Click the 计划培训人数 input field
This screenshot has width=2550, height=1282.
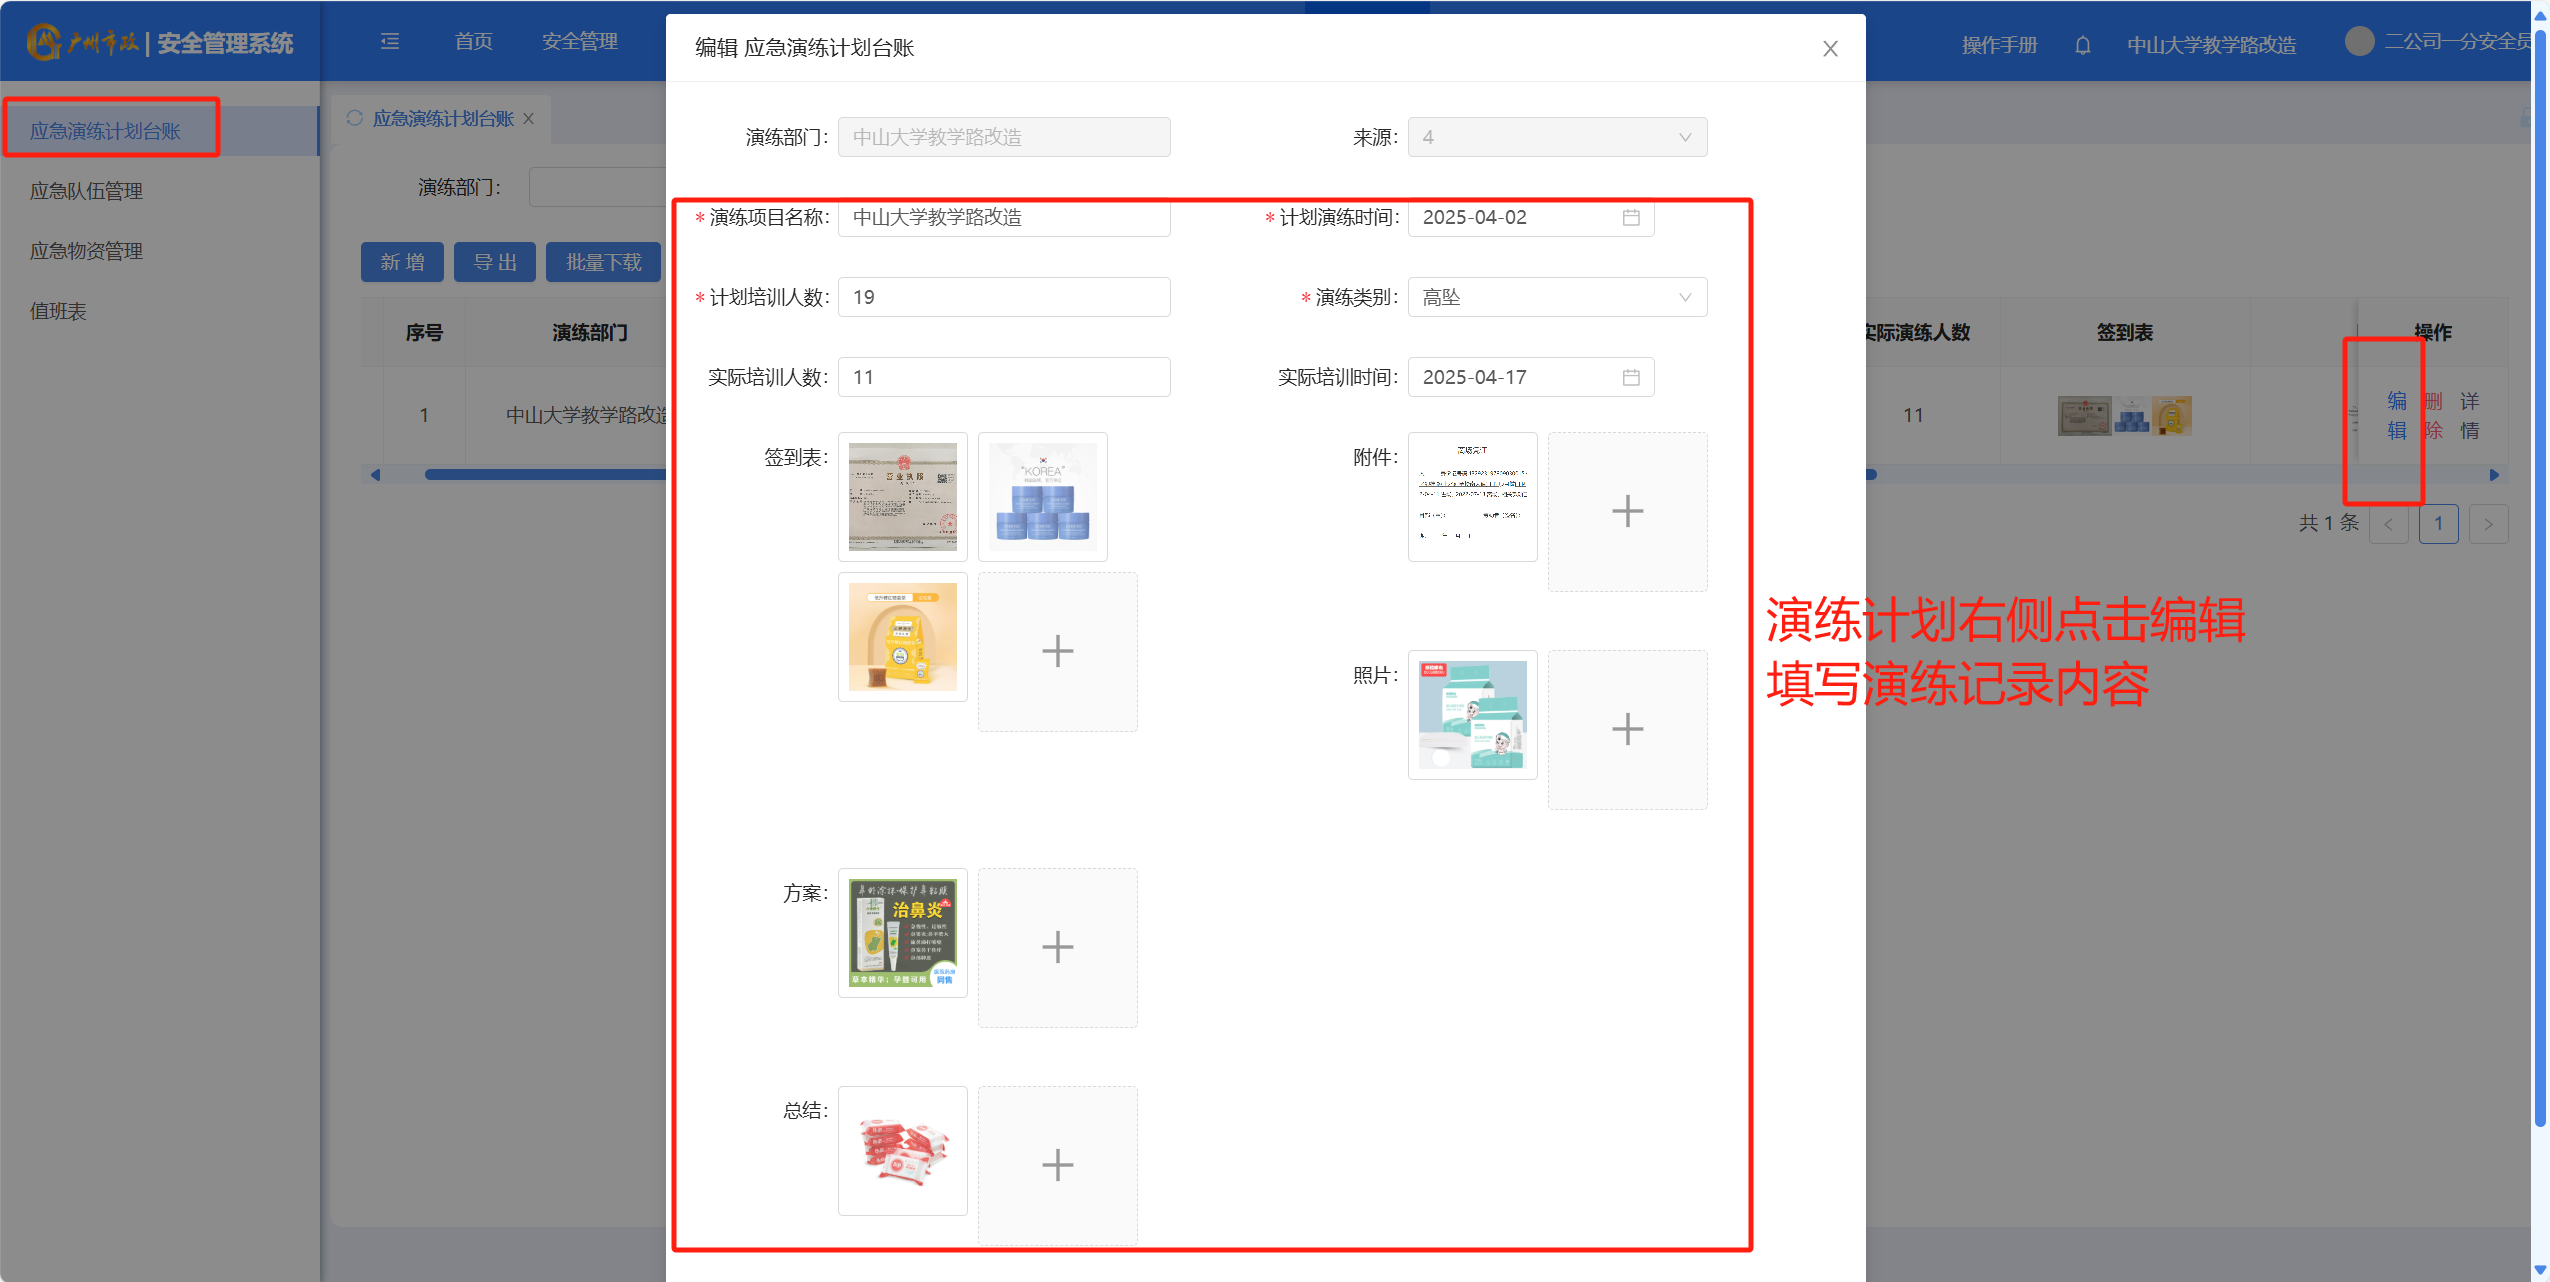1004,297
